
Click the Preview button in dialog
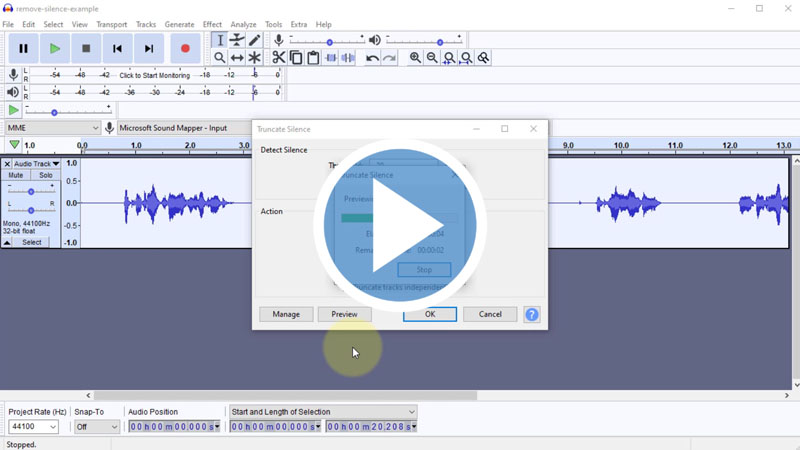point(344,314)
